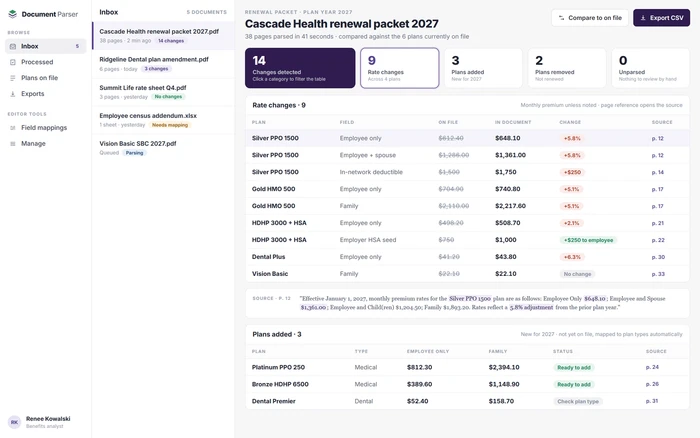This screenshot has width=700, height=438.
Task: Open Summit Life rate sheet Q4.pdf
Action: point(163,92)
